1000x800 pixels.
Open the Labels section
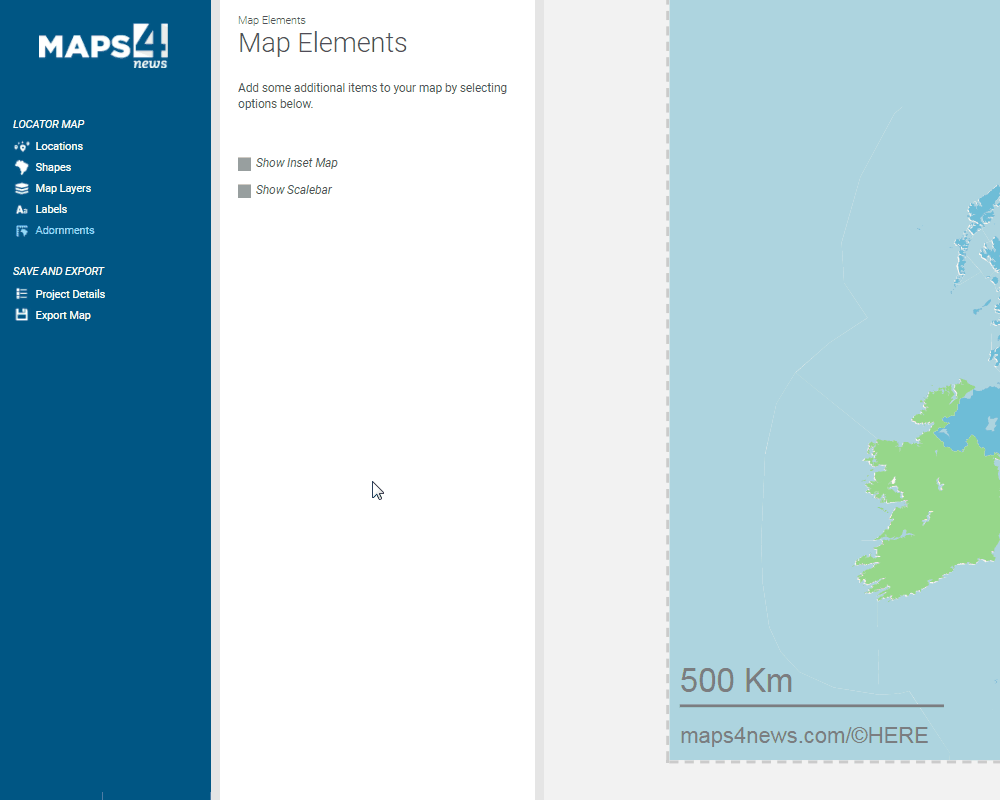point(51,209)
